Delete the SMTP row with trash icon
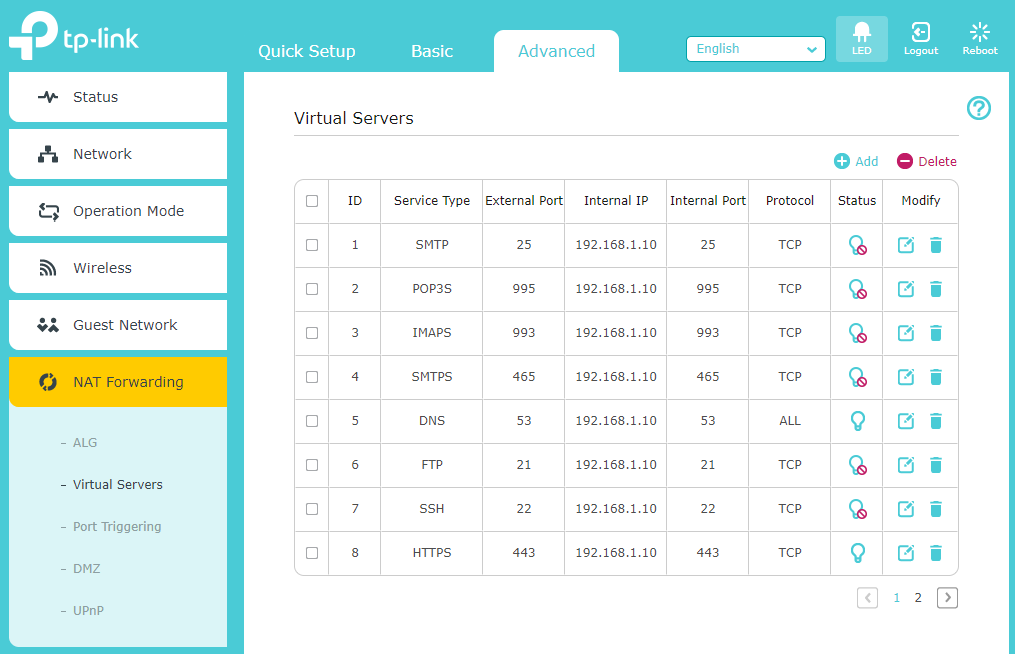The image size is (1015, 654). [935, 245]
